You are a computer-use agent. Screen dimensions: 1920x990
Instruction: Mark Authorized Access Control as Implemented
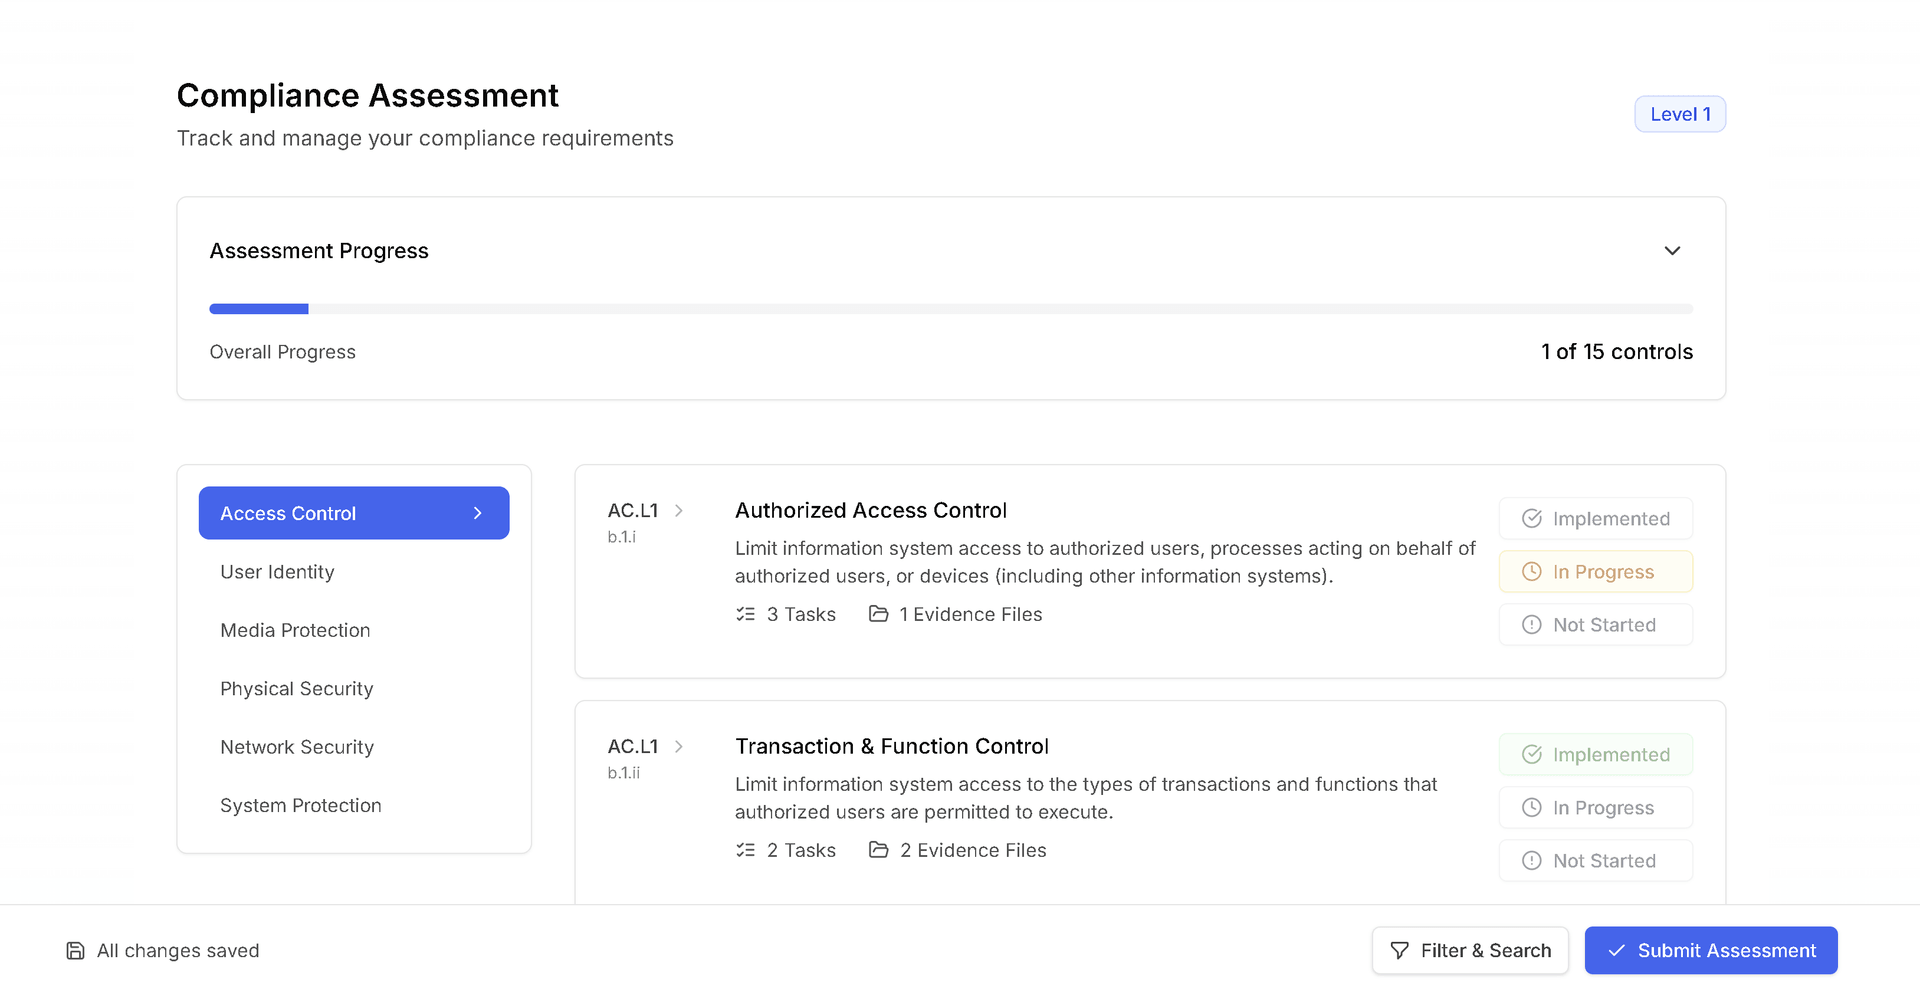(x=1595, y=518)
